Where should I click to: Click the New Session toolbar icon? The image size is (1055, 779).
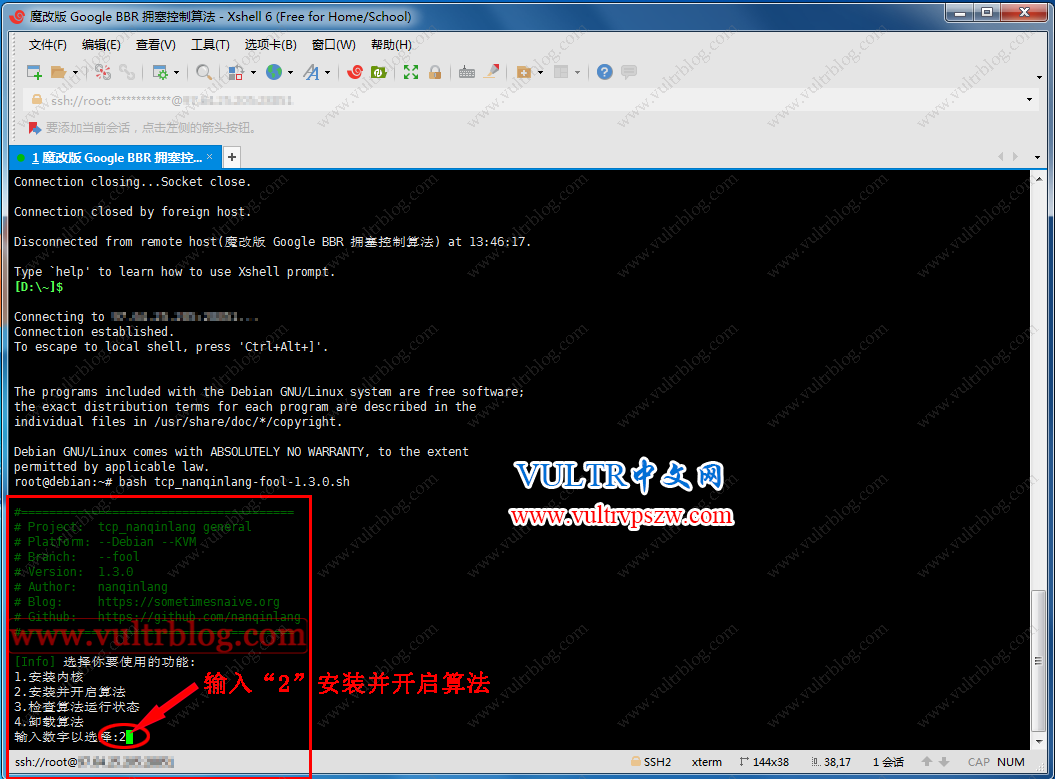tap(34, 72)
